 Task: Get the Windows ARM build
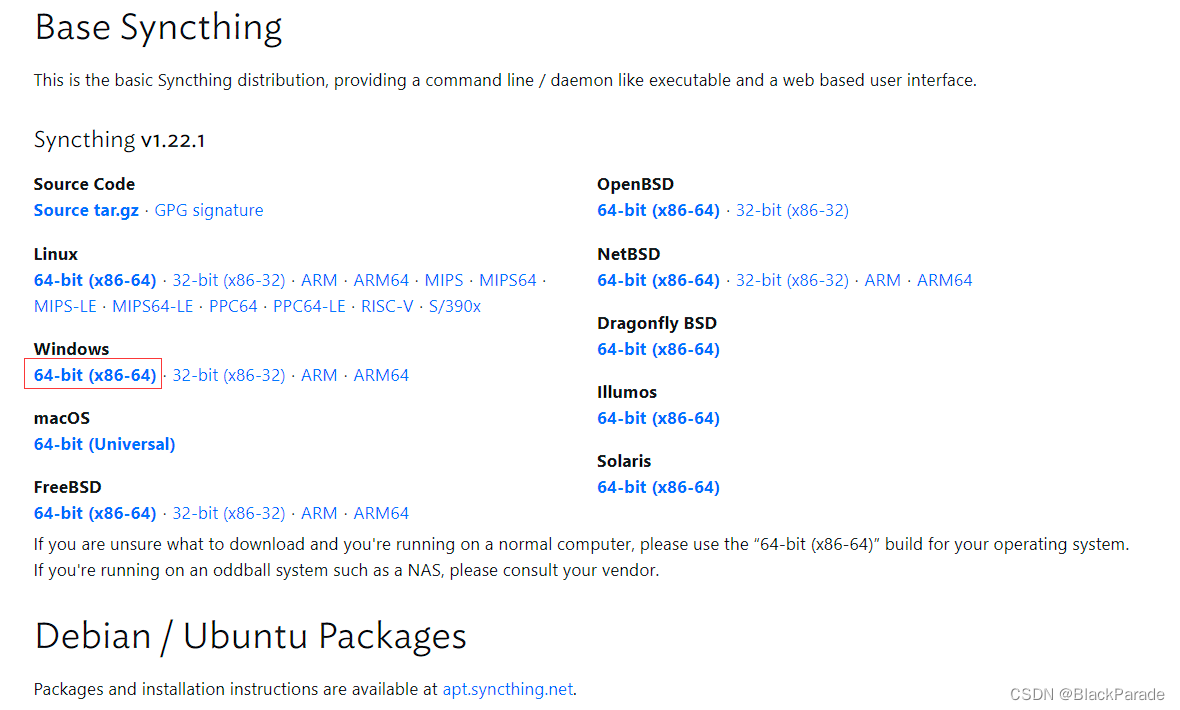tap(319, 375)
